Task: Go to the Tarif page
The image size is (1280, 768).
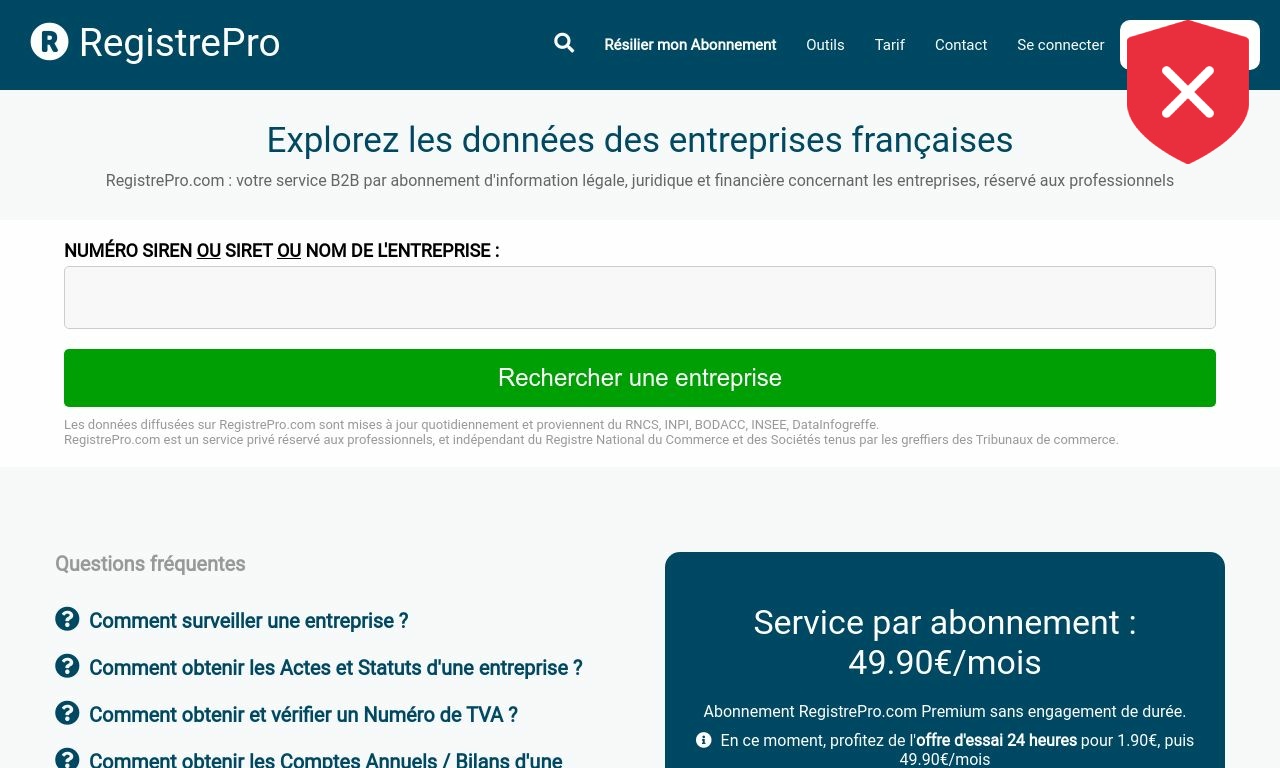Action: 890,45
